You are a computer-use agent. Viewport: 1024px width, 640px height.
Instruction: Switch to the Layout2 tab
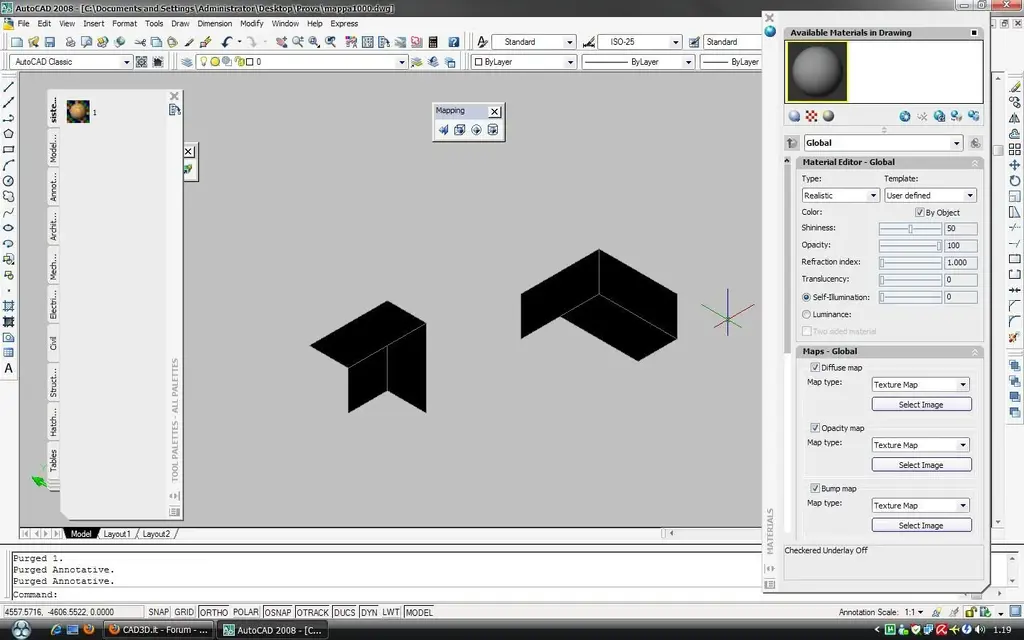point(156,534)
